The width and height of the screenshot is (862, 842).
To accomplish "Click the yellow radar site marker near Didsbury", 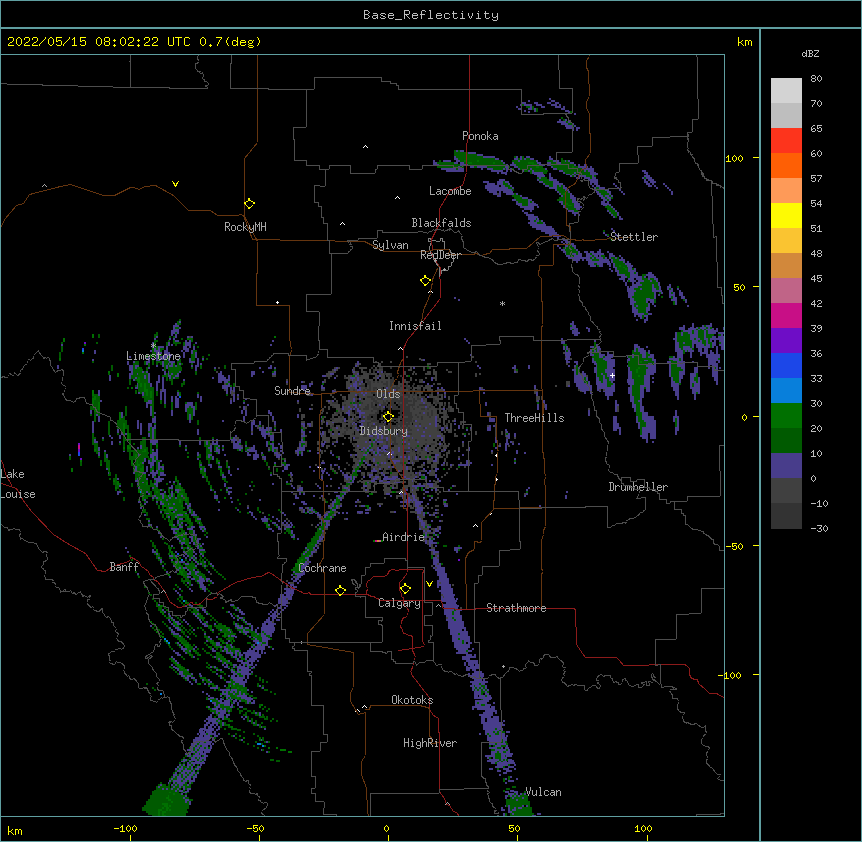I will tap(388, 416).
